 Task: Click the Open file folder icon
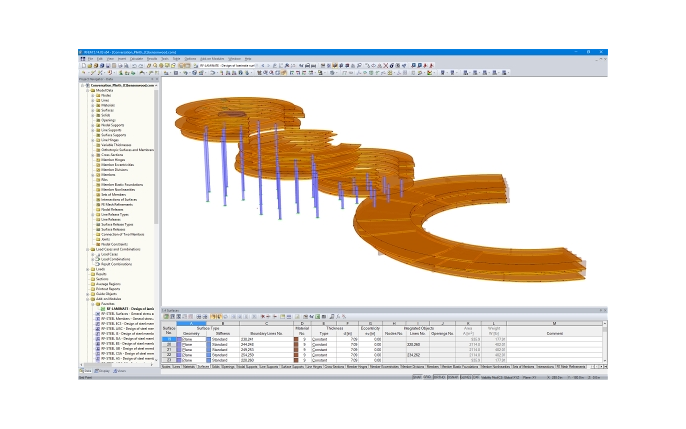pos(90,66)
